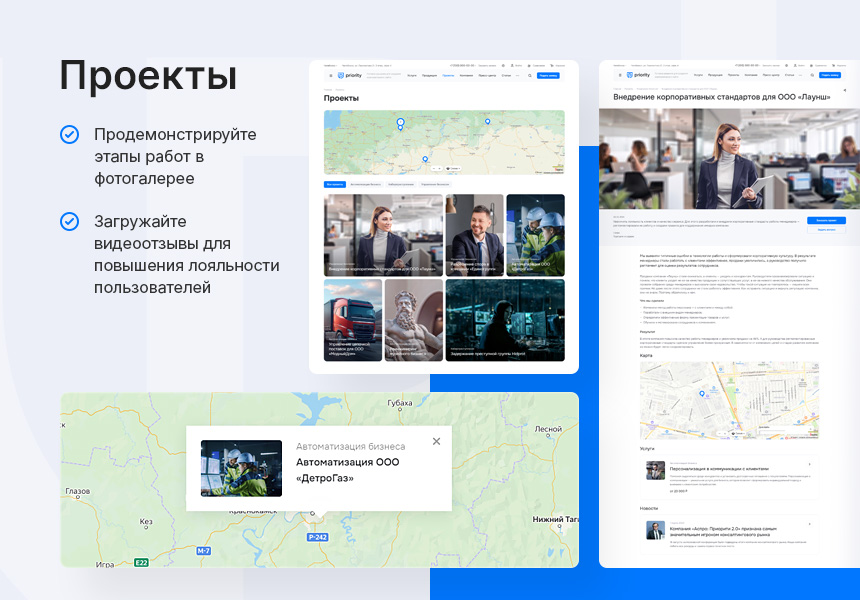Viewport: 860px width, 600px height.
Task: Click the arrow on the «Астро: Приорити 2.0» news card
Action: 810,522
